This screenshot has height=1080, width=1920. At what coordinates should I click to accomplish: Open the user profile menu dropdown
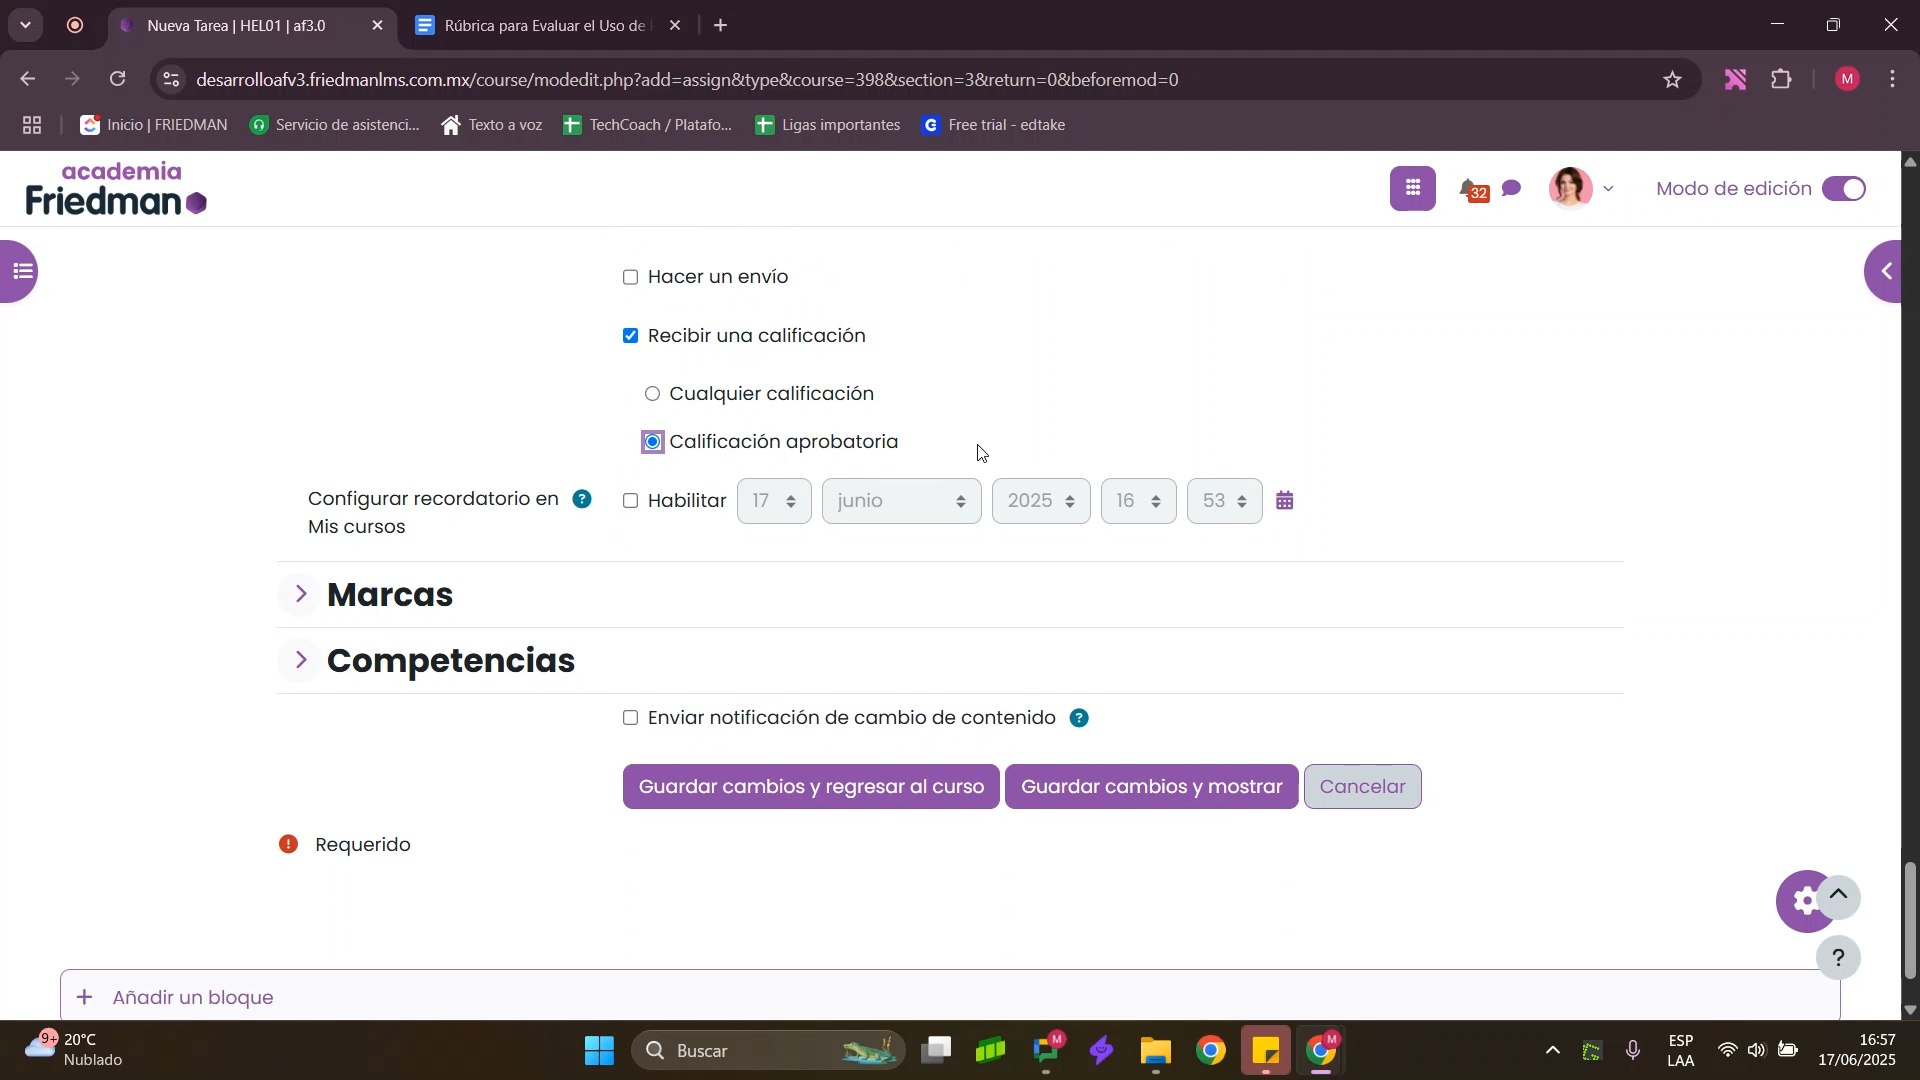[x=1582, y=189]
